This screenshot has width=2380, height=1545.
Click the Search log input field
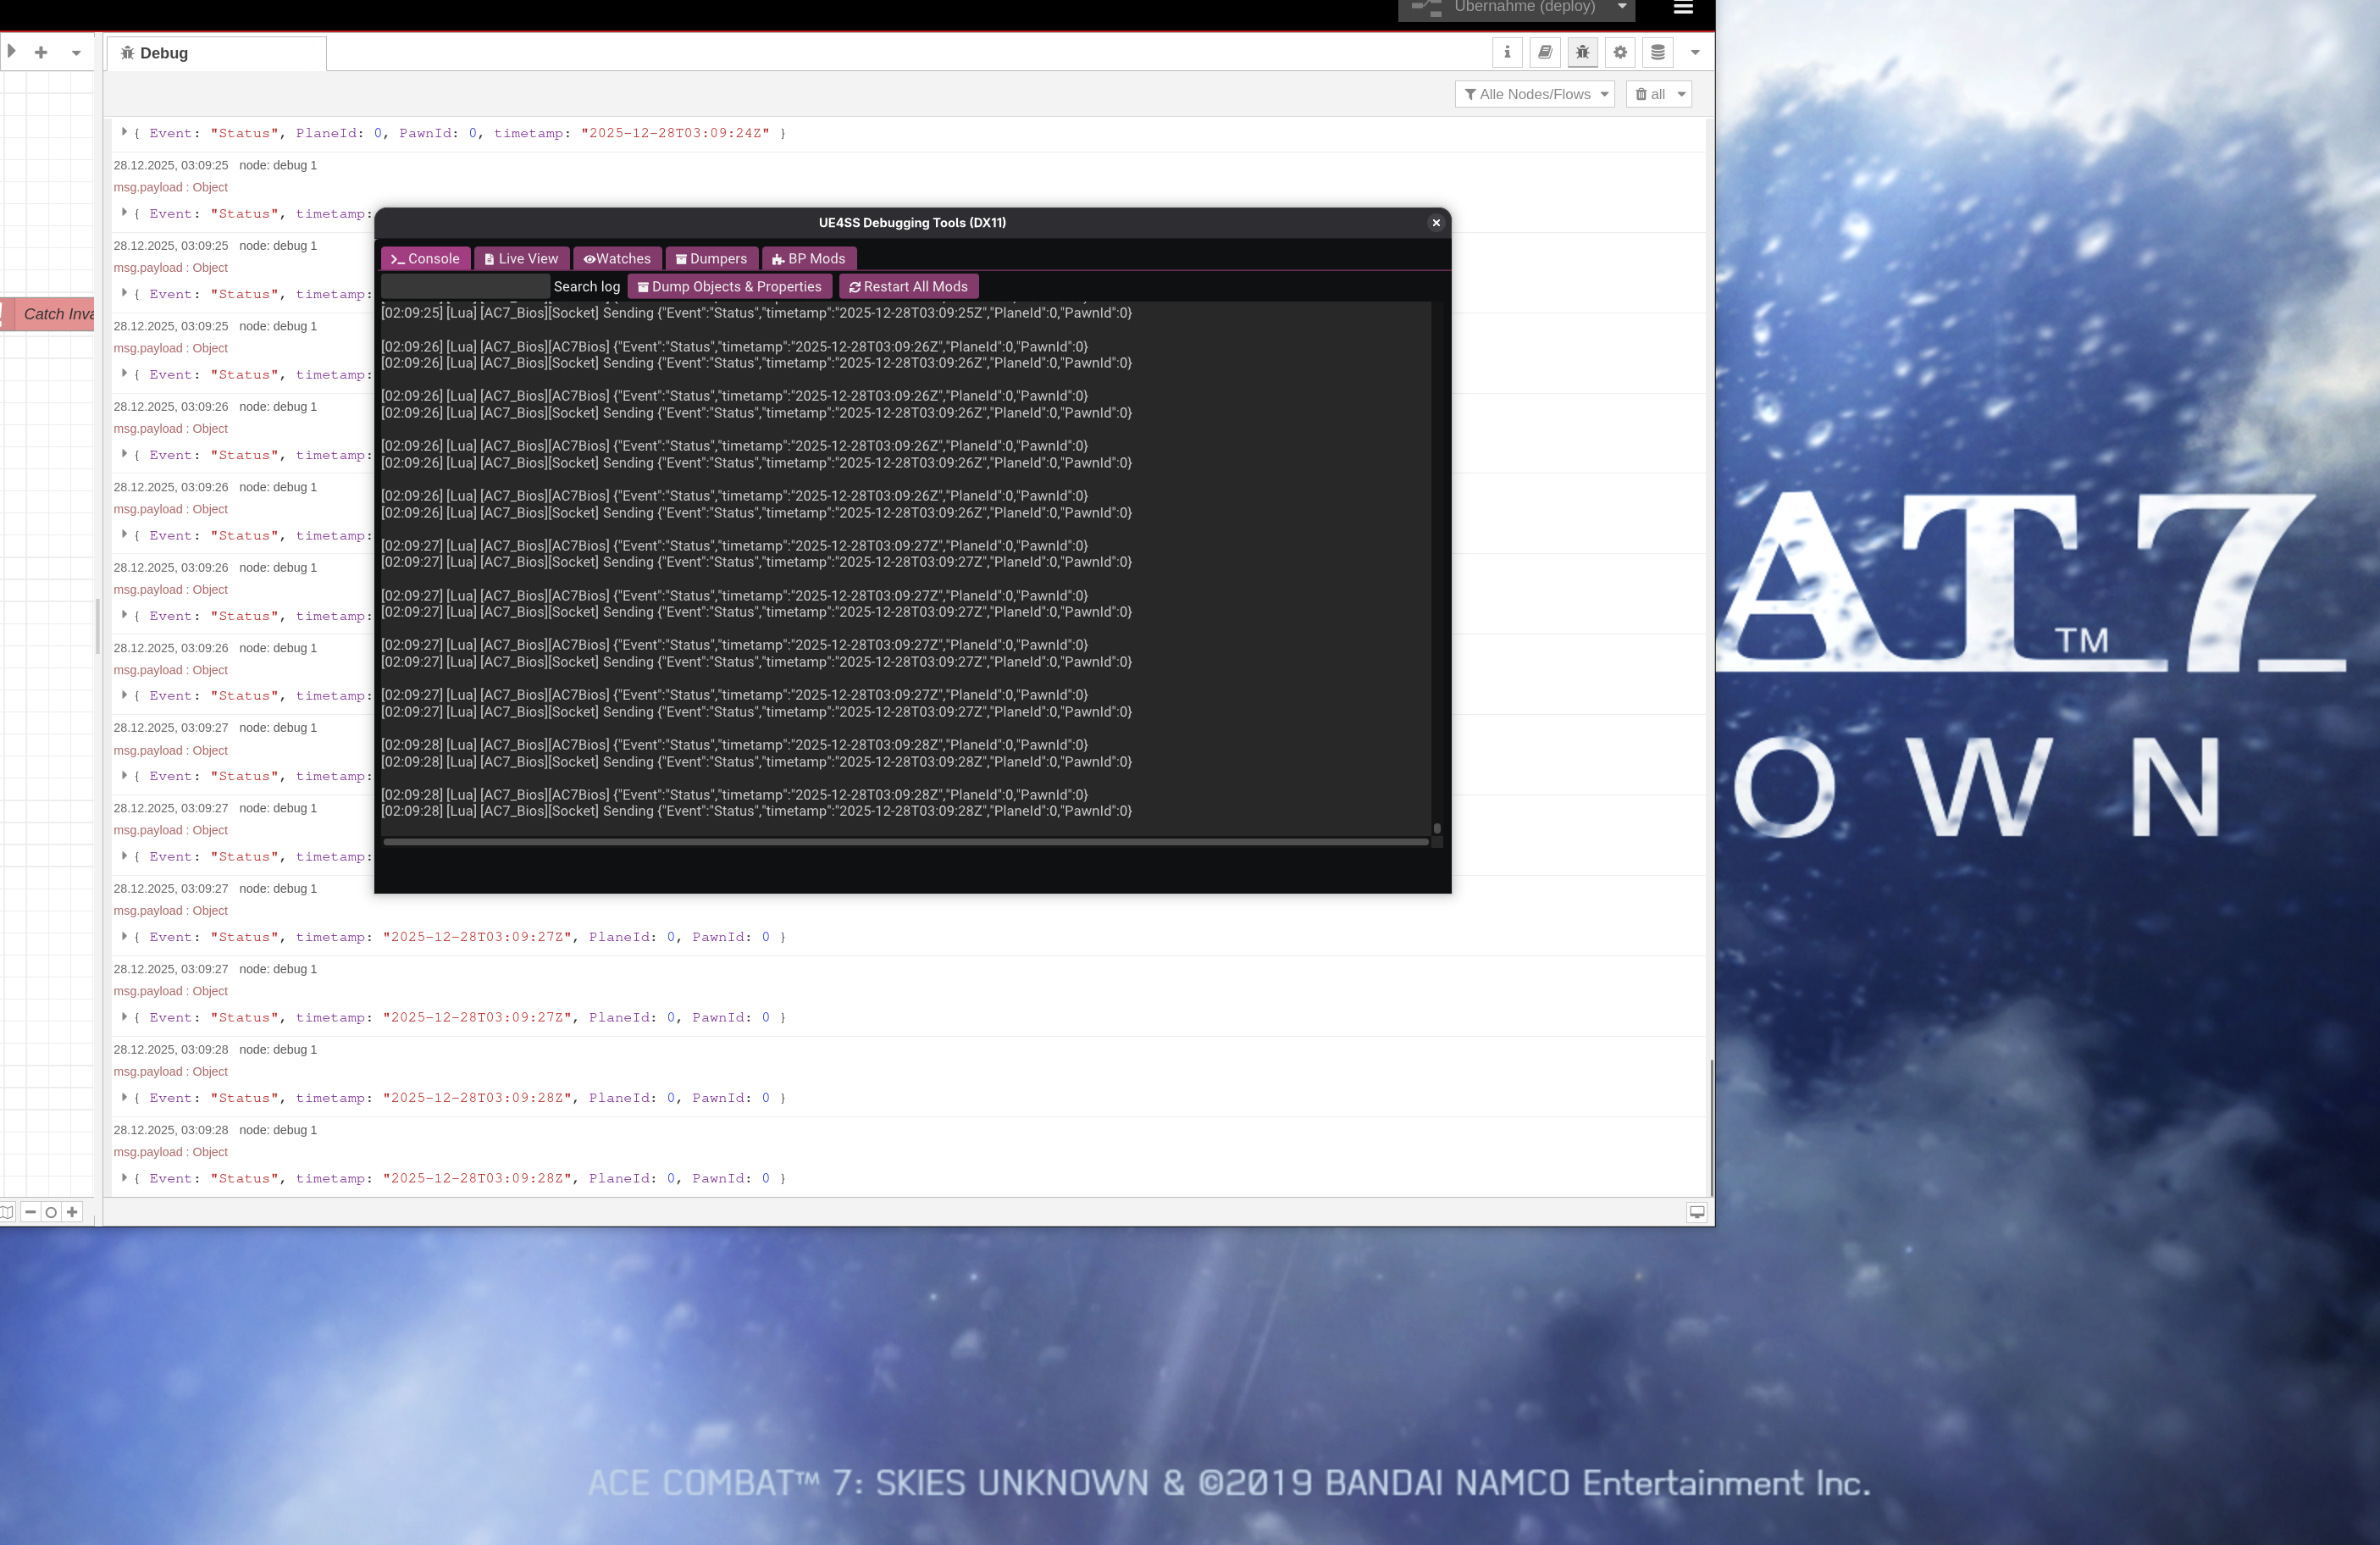(x=465, y=287)
